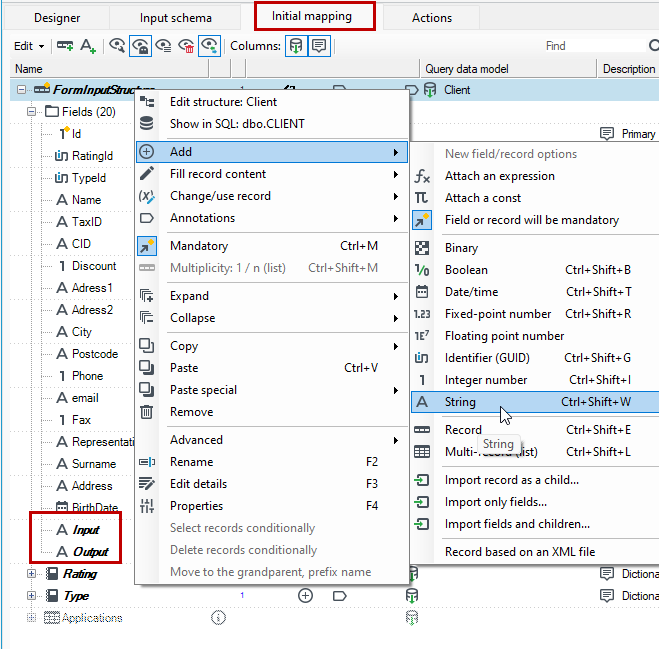This screenshot has width=659, height=649.
Task: Click the Identifier (GUID) icon
Action: click(422, 358)
